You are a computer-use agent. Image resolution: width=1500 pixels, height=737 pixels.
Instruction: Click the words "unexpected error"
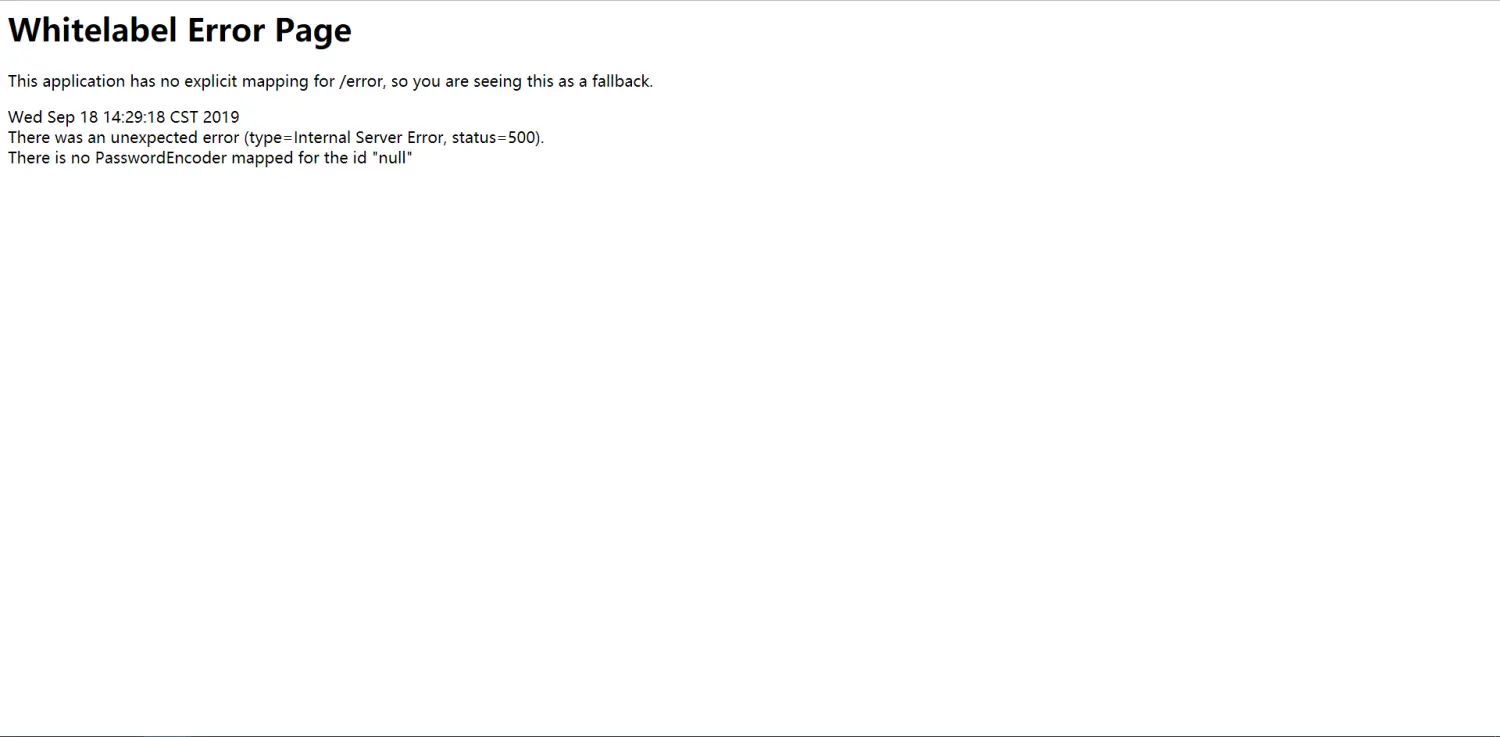click(x=175, y=138)
